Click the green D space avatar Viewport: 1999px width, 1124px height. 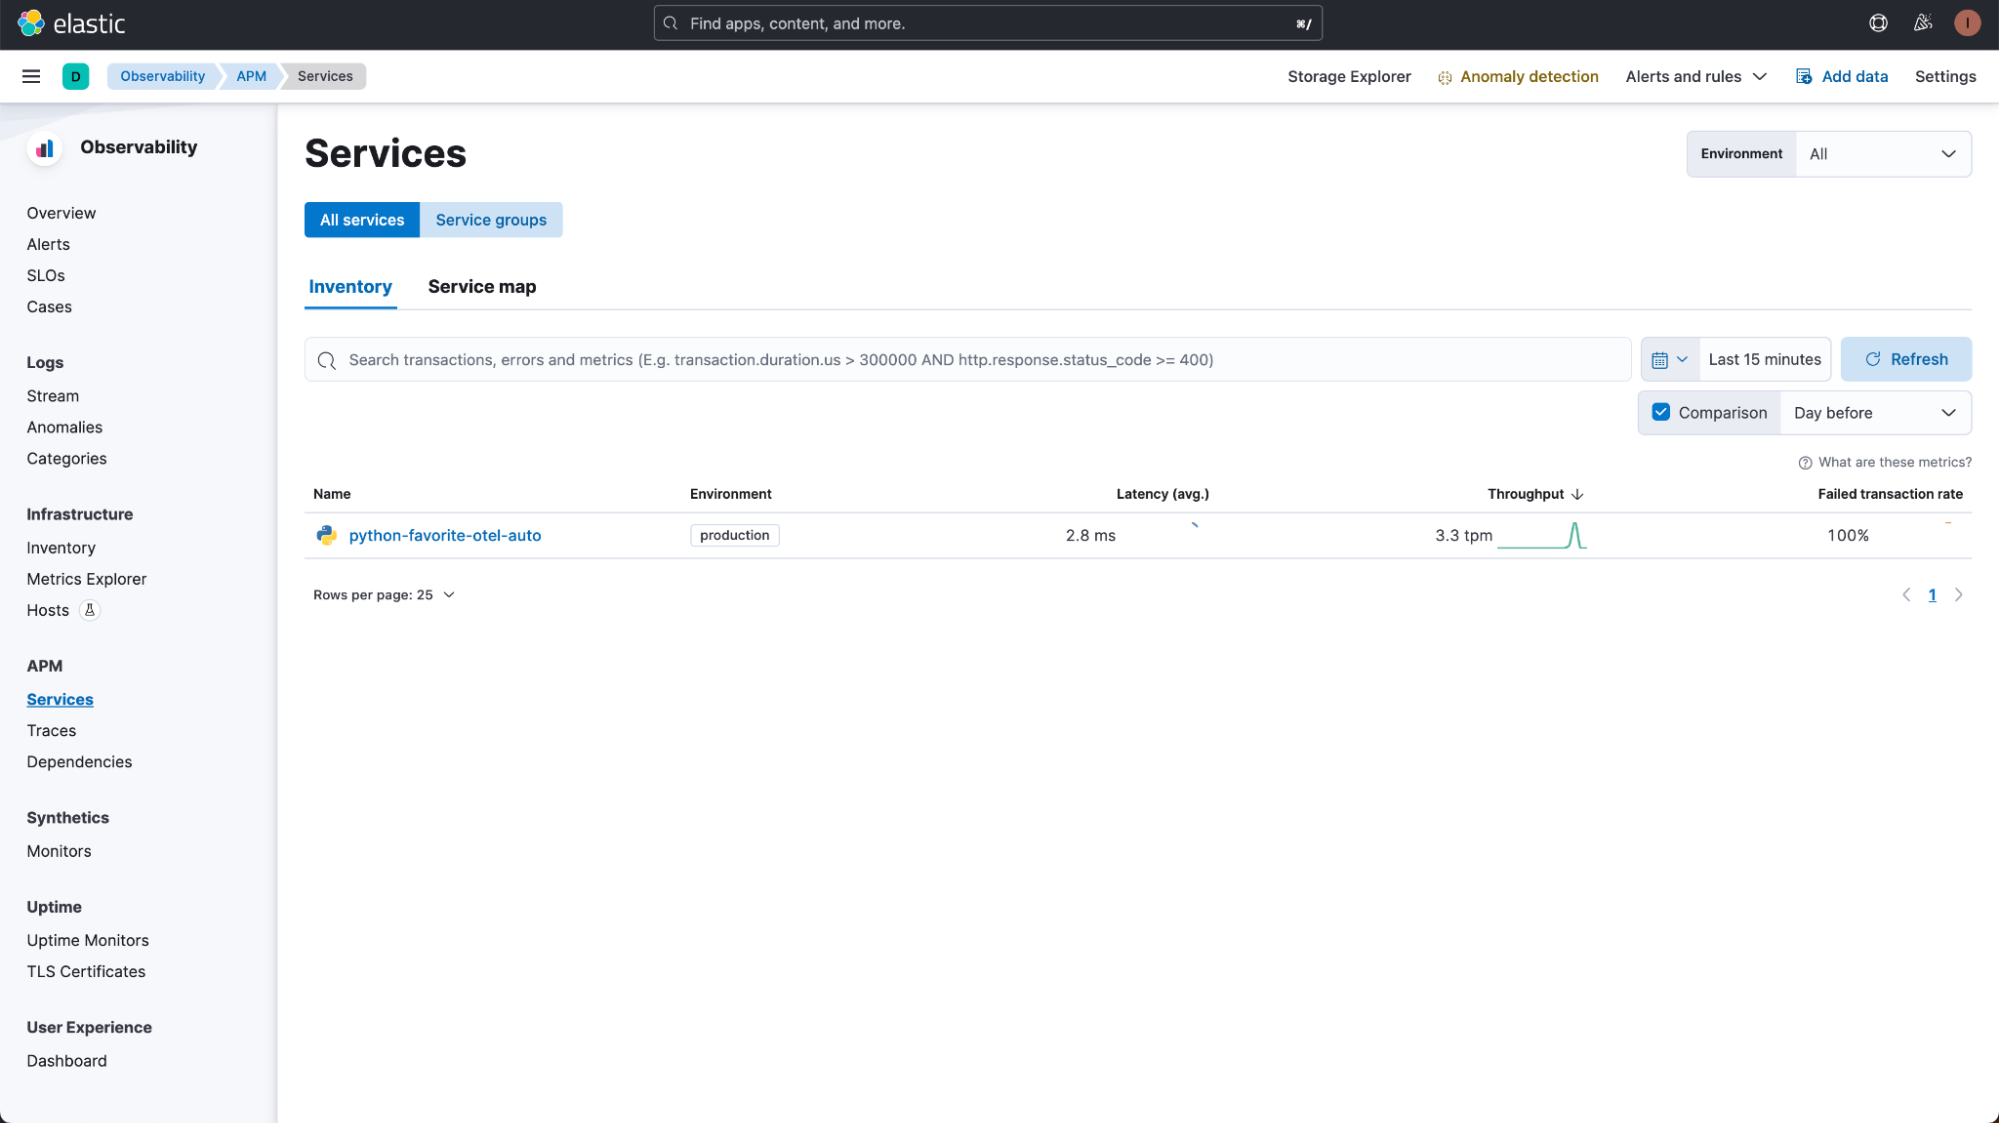[x=75, y=76]
